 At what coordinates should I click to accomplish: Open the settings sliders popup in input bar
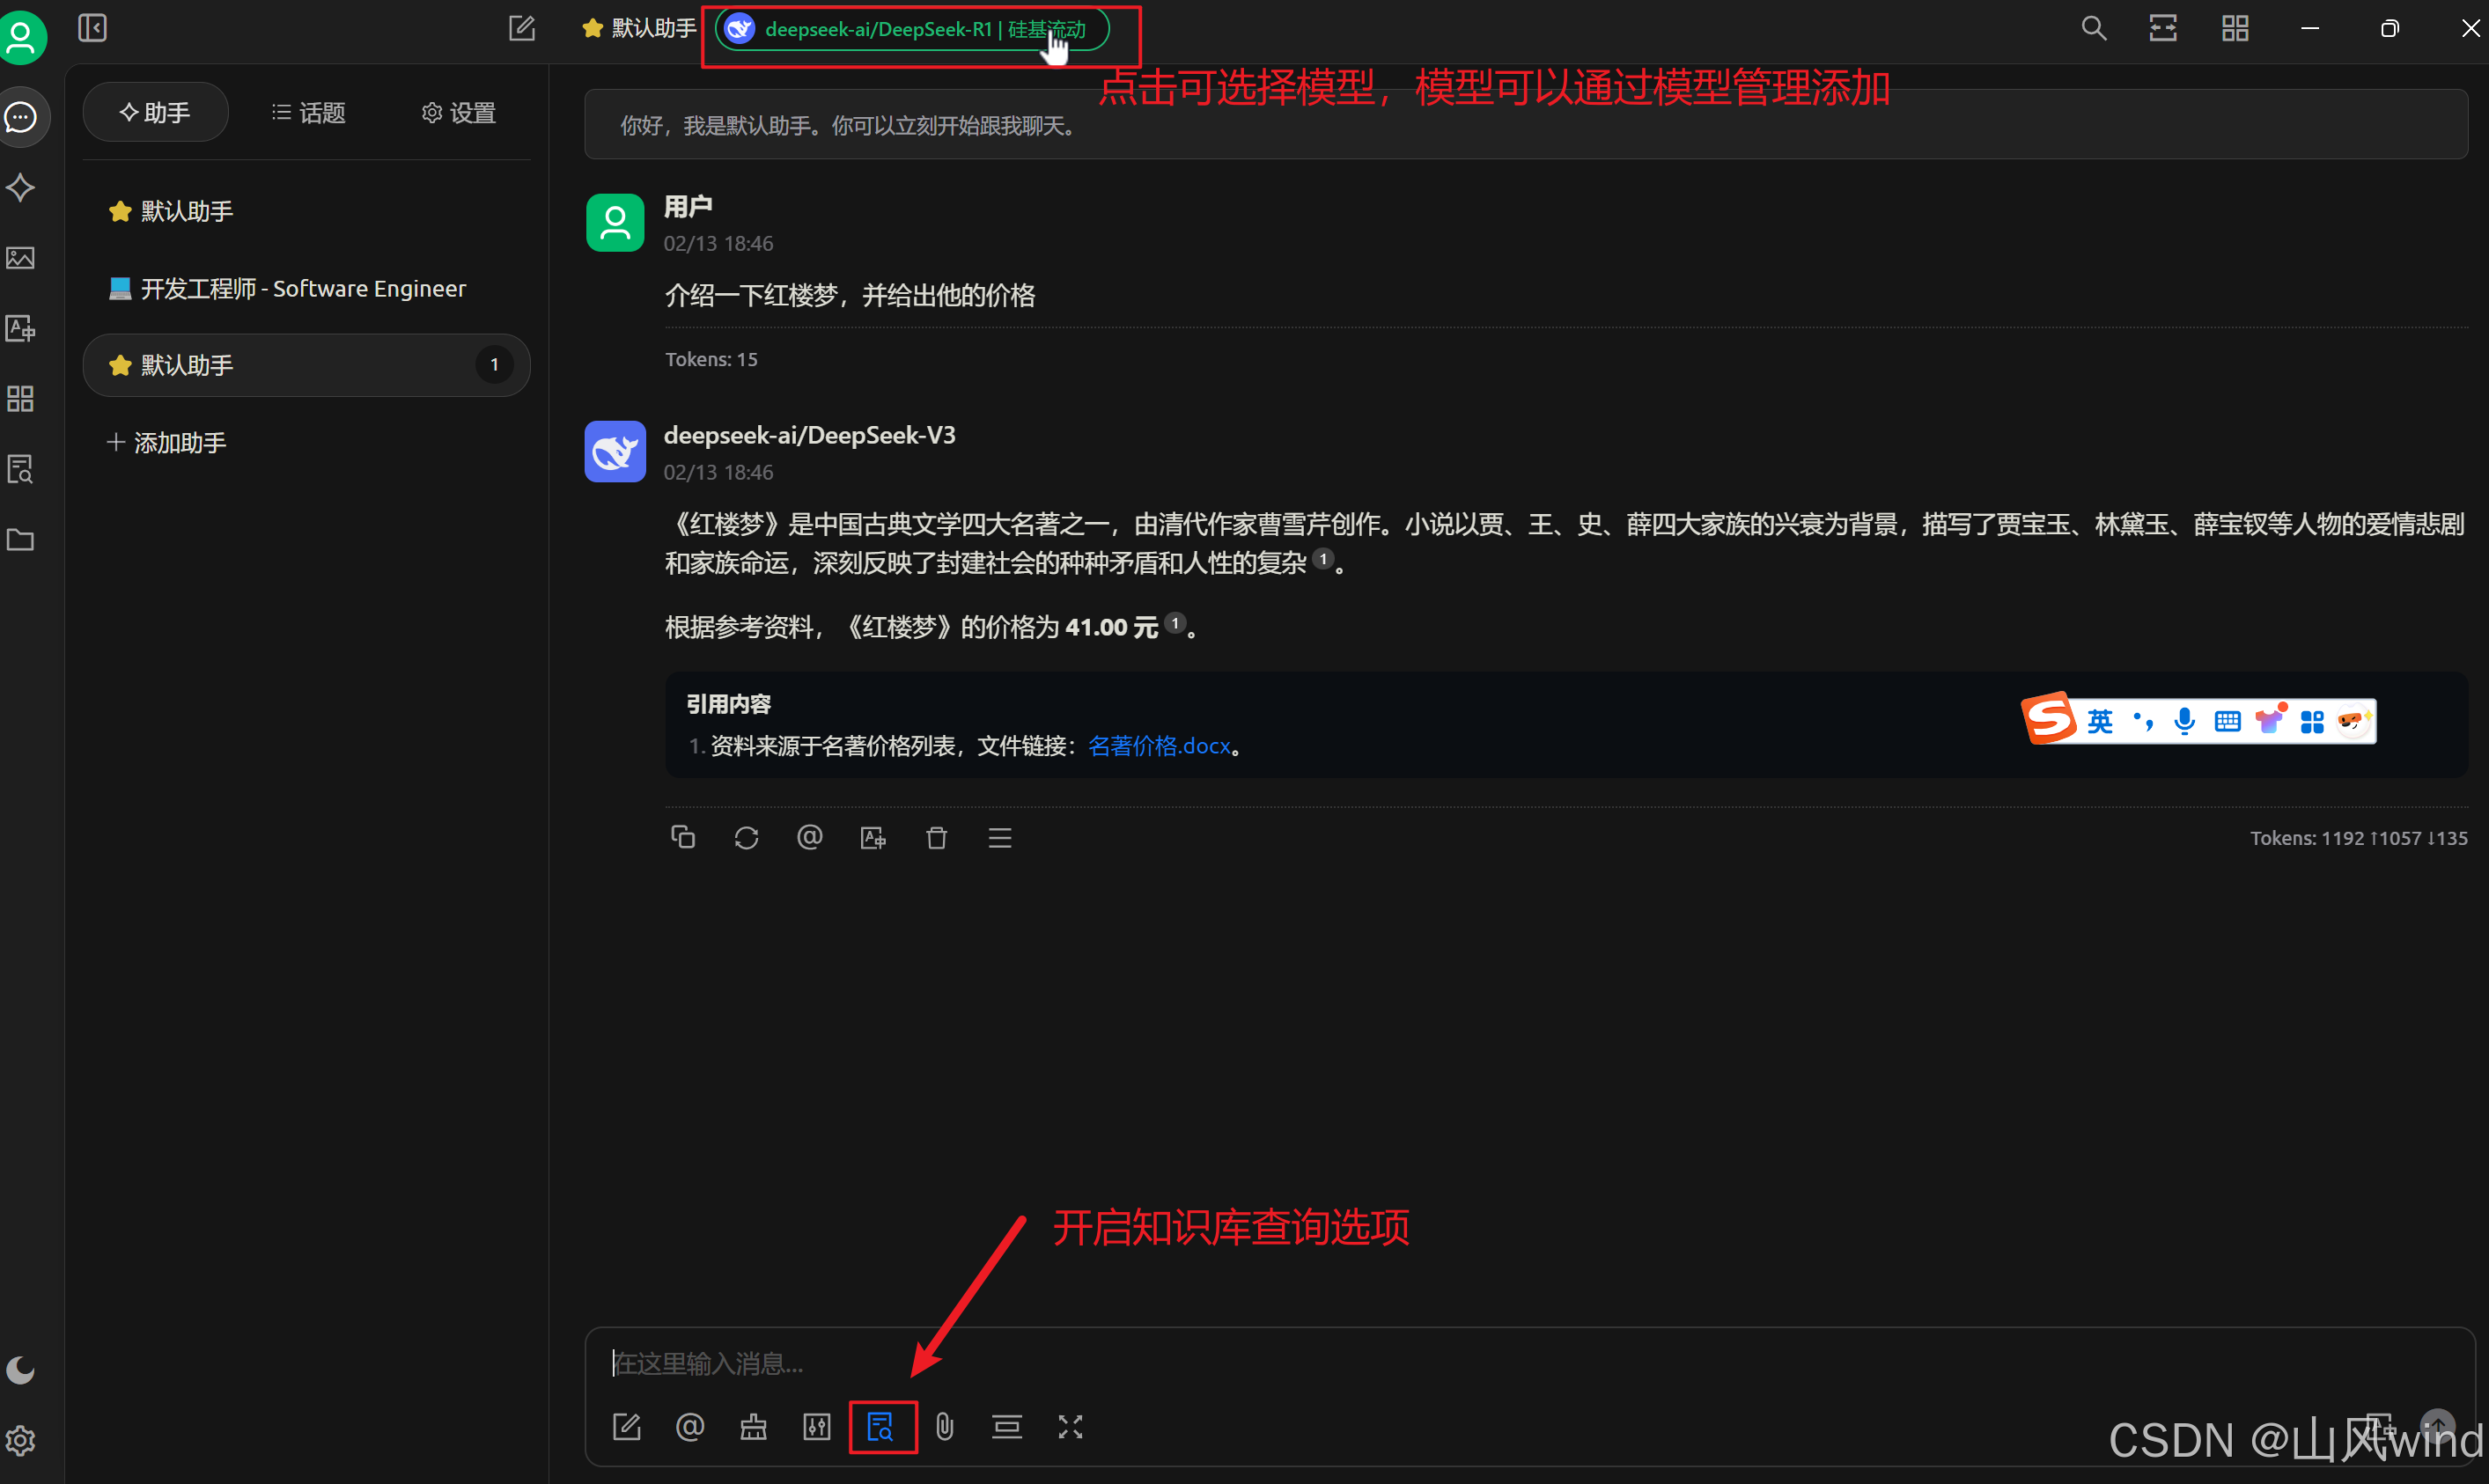pos(817,1427)
